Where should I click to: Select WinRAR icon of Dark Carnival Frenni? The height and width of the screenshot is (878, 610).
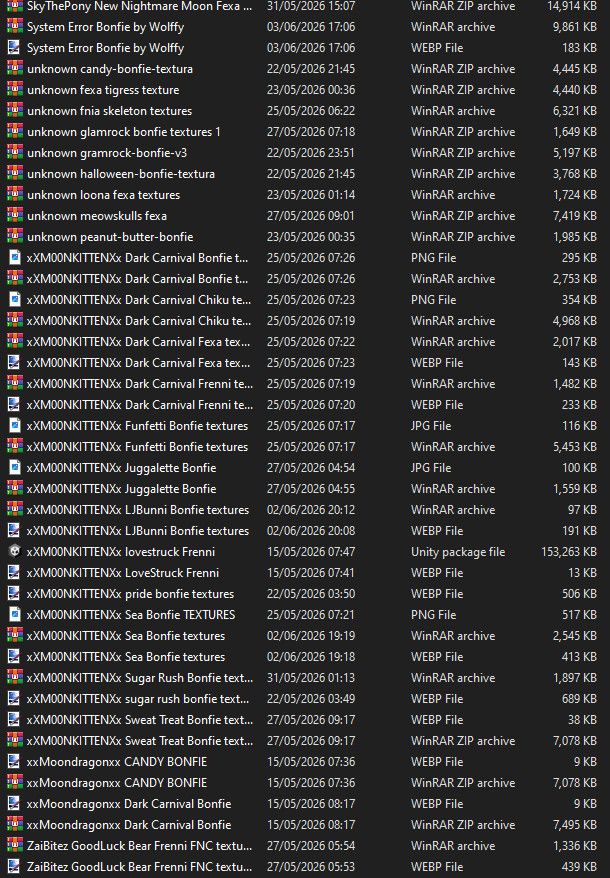(x=15, y=384)
